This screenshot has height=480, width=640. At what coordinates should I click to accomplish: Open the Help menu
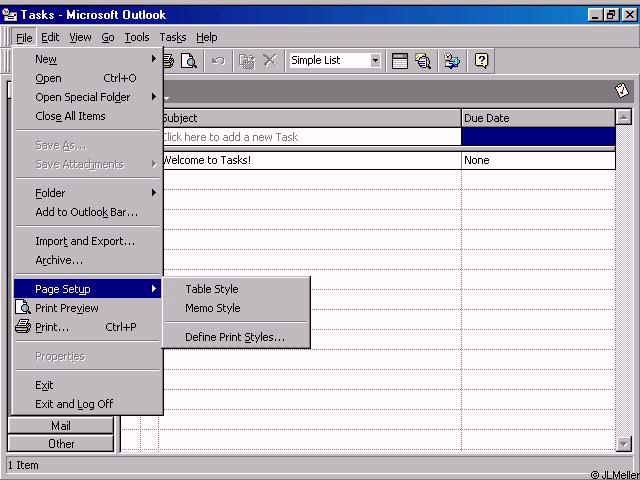point(207,38)
